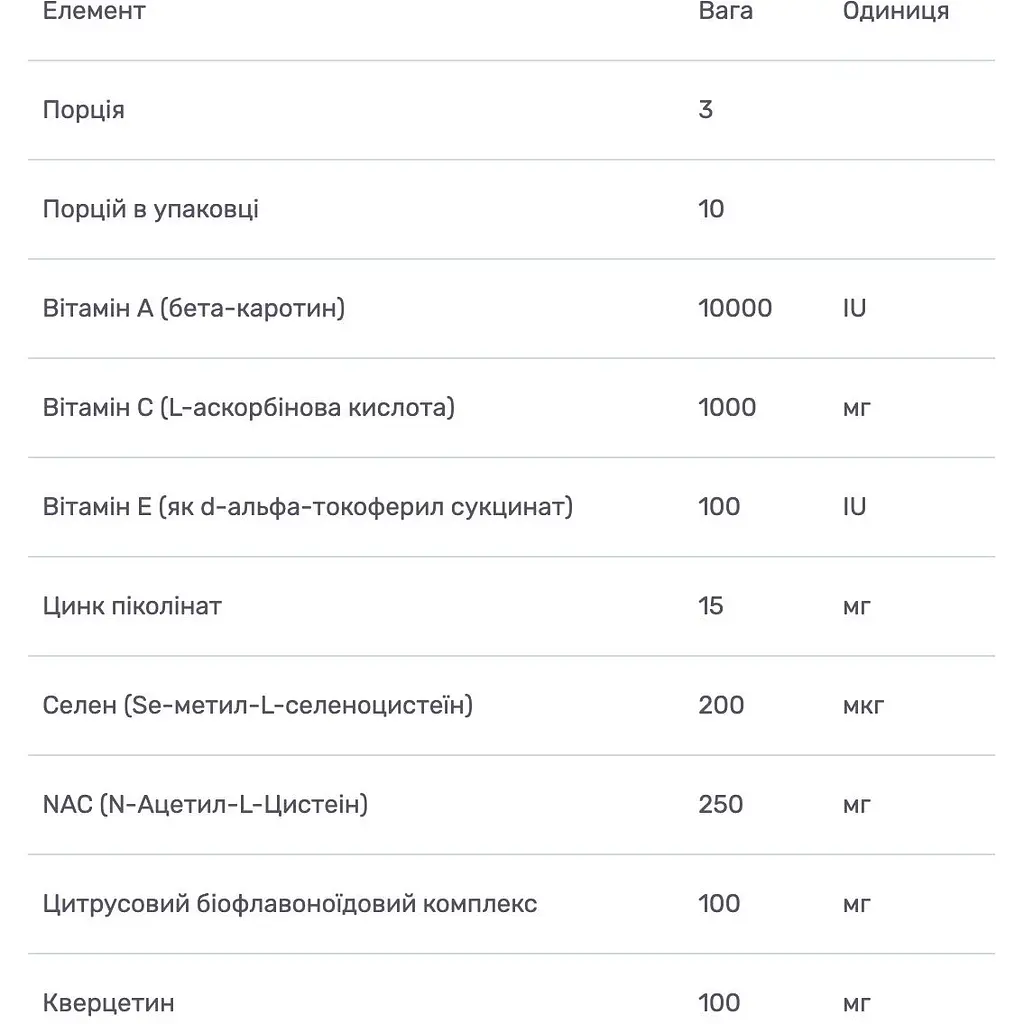Click the 10000 weight value
1024x1024 pixels.
click(x=735, y=308)
